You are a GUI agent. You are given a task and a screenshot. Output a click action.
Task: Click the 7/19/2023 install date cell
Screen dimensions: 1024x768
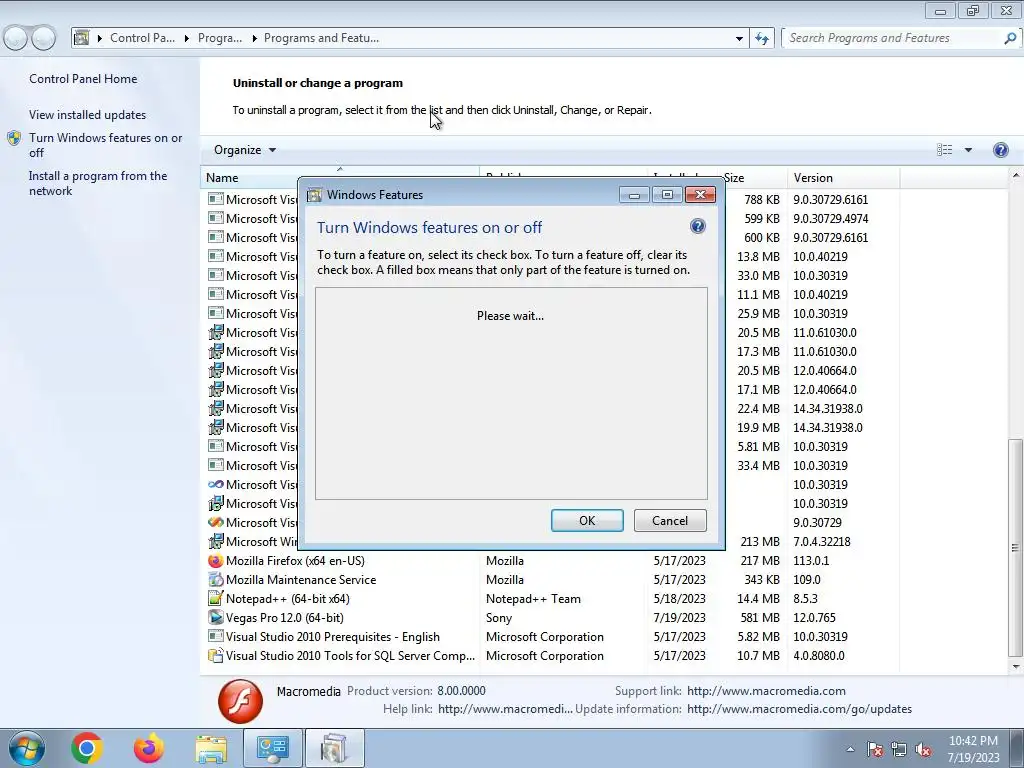[679, 618]
